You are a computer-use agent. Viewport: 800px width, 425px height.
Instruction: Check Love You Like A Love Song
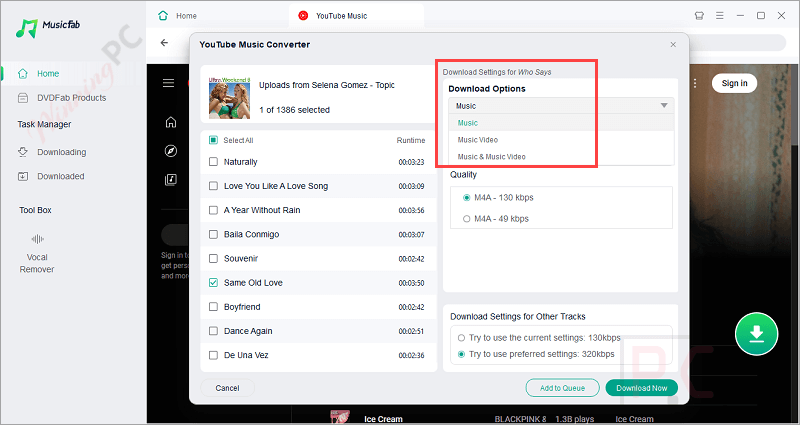[x=213, y=186]
